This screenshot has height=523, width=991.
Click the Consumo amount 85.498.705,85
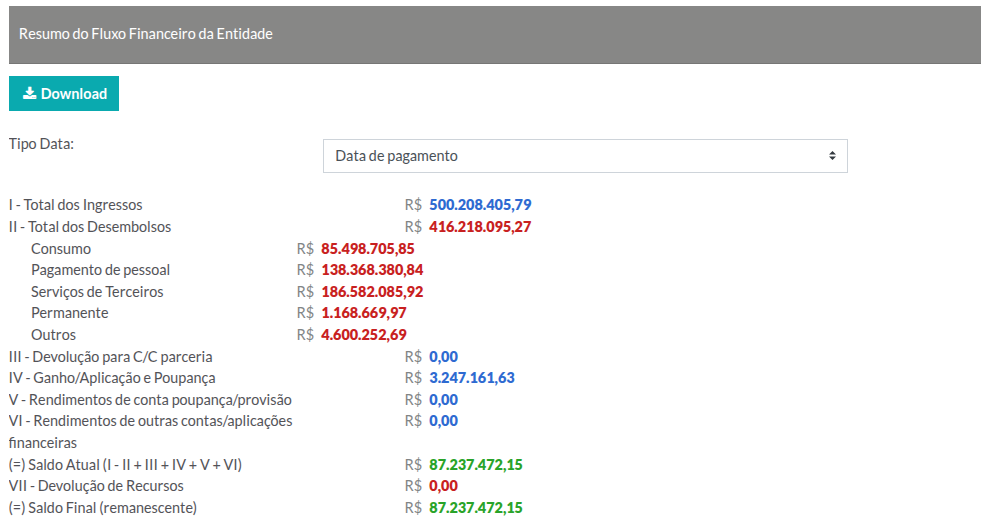pyautogui.click(x=367, y=249)
